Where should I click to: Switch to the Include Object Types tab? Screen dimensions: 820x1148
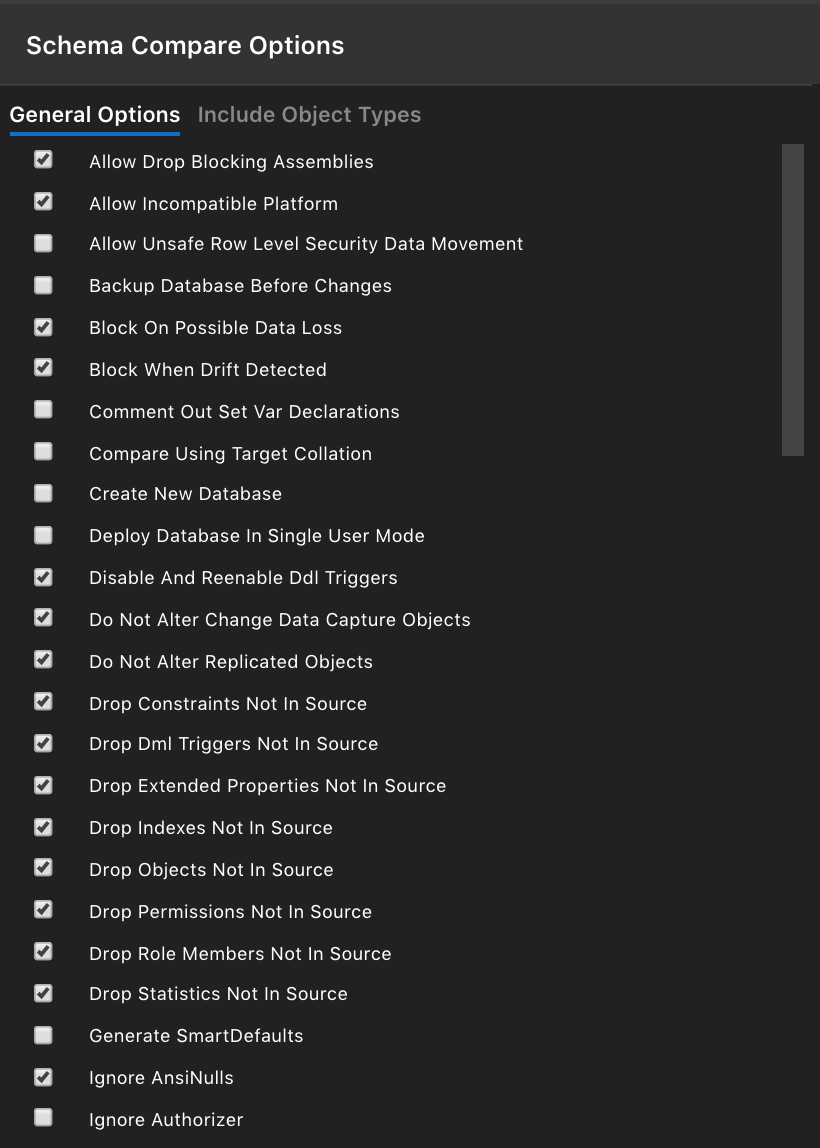(x=309, y=114)
